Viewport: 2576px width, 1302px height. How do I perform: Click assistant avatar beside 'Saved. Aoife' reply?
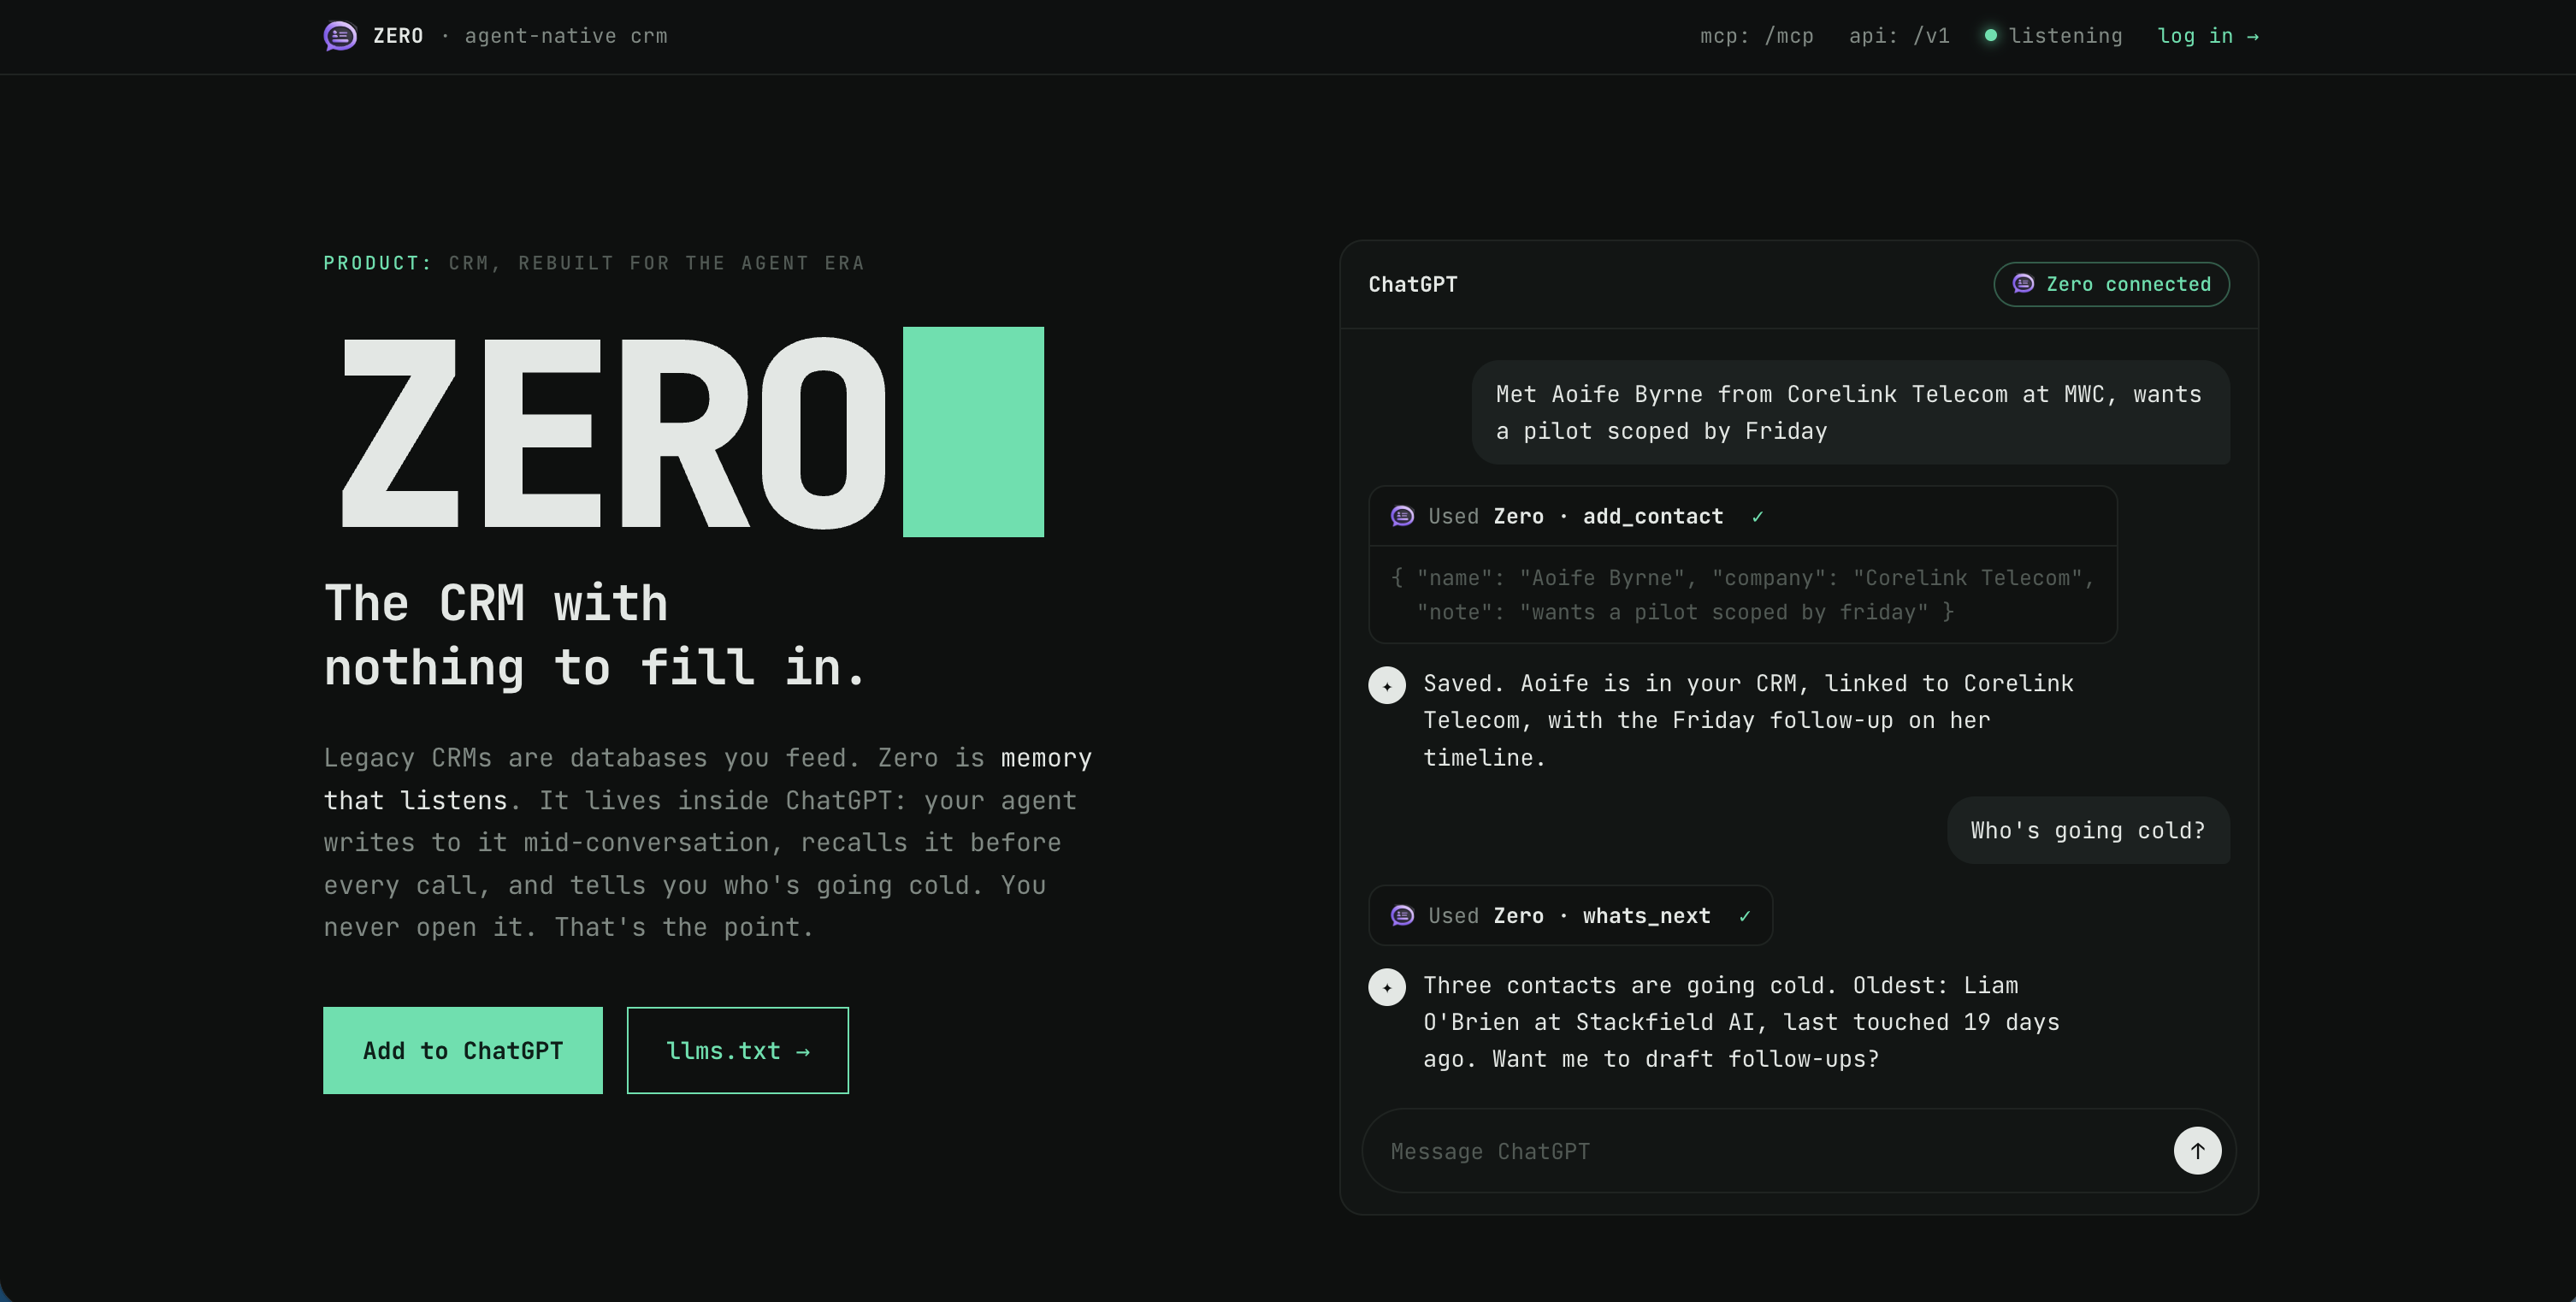tap(1387, 686)
